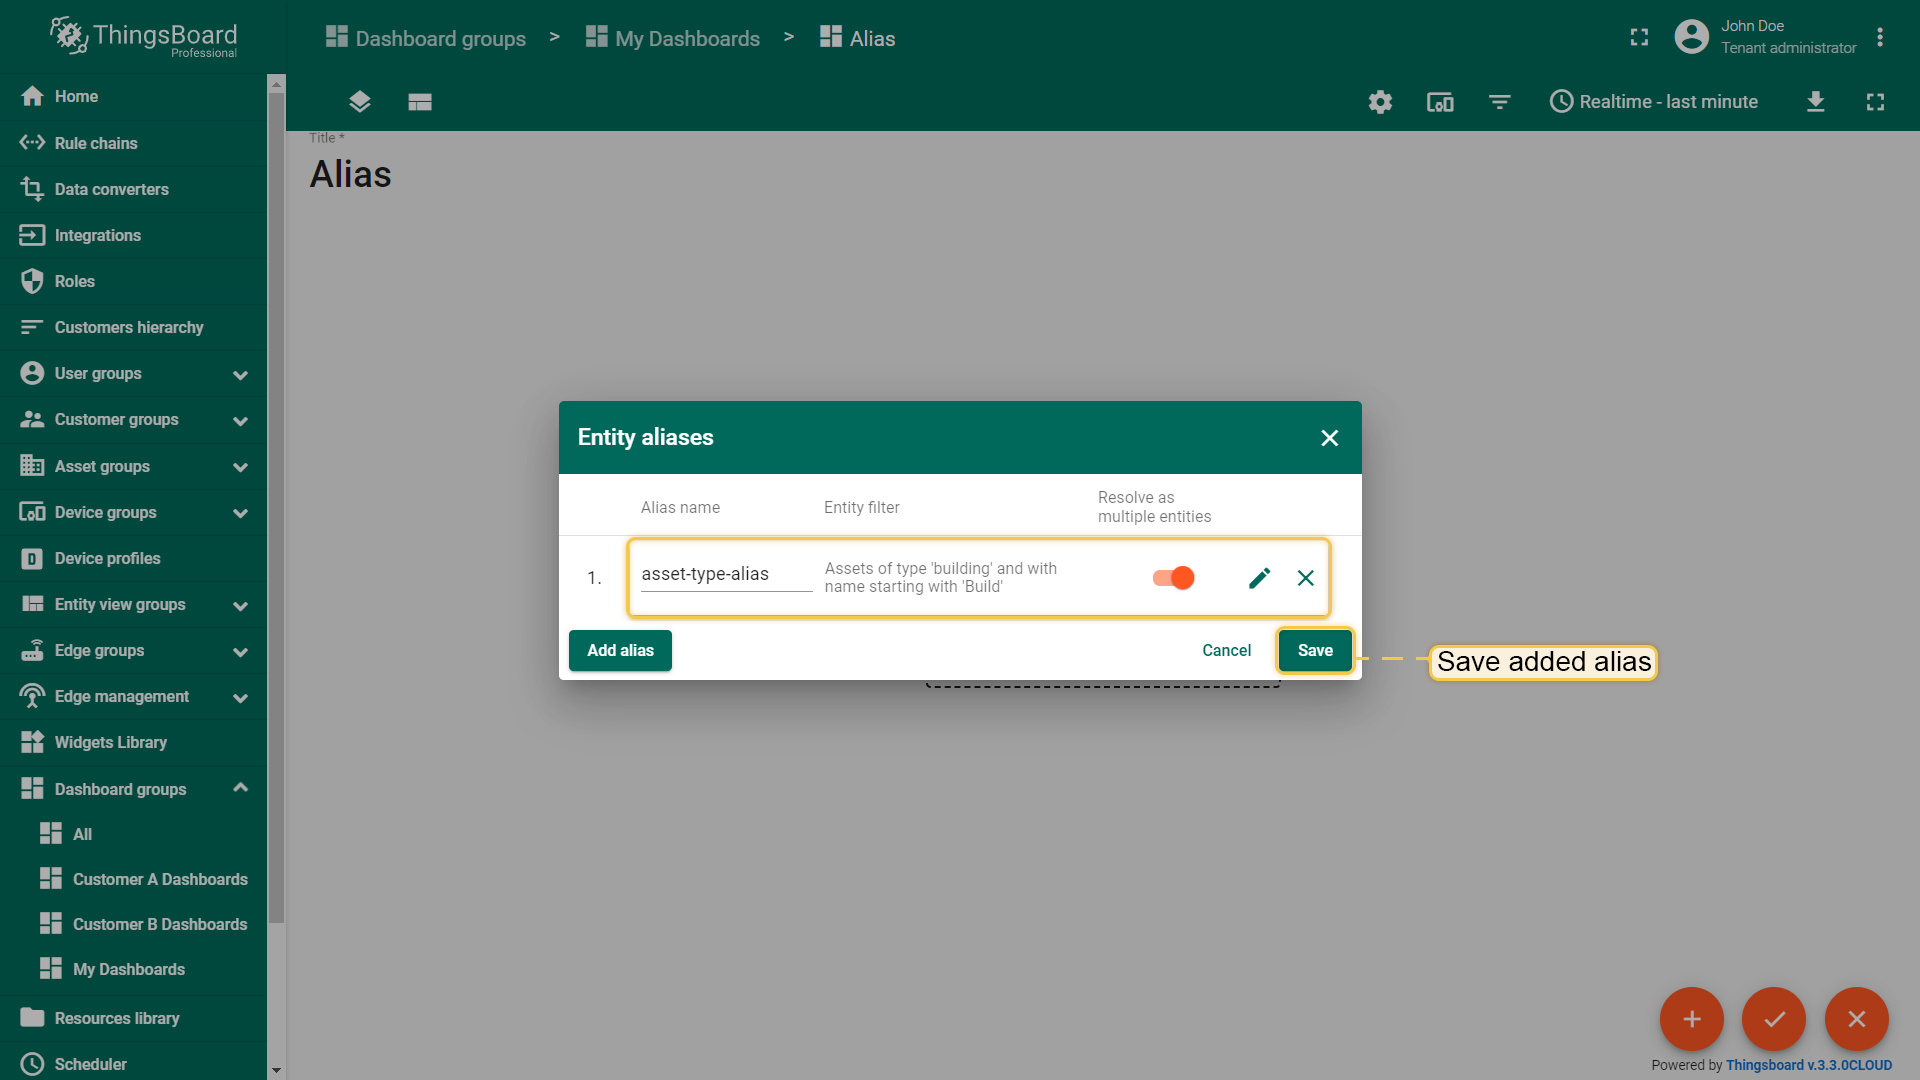Open dashboard settings gear icon
Image resolution: width=1920 pixels, height=1080 pixels.
1380,102
